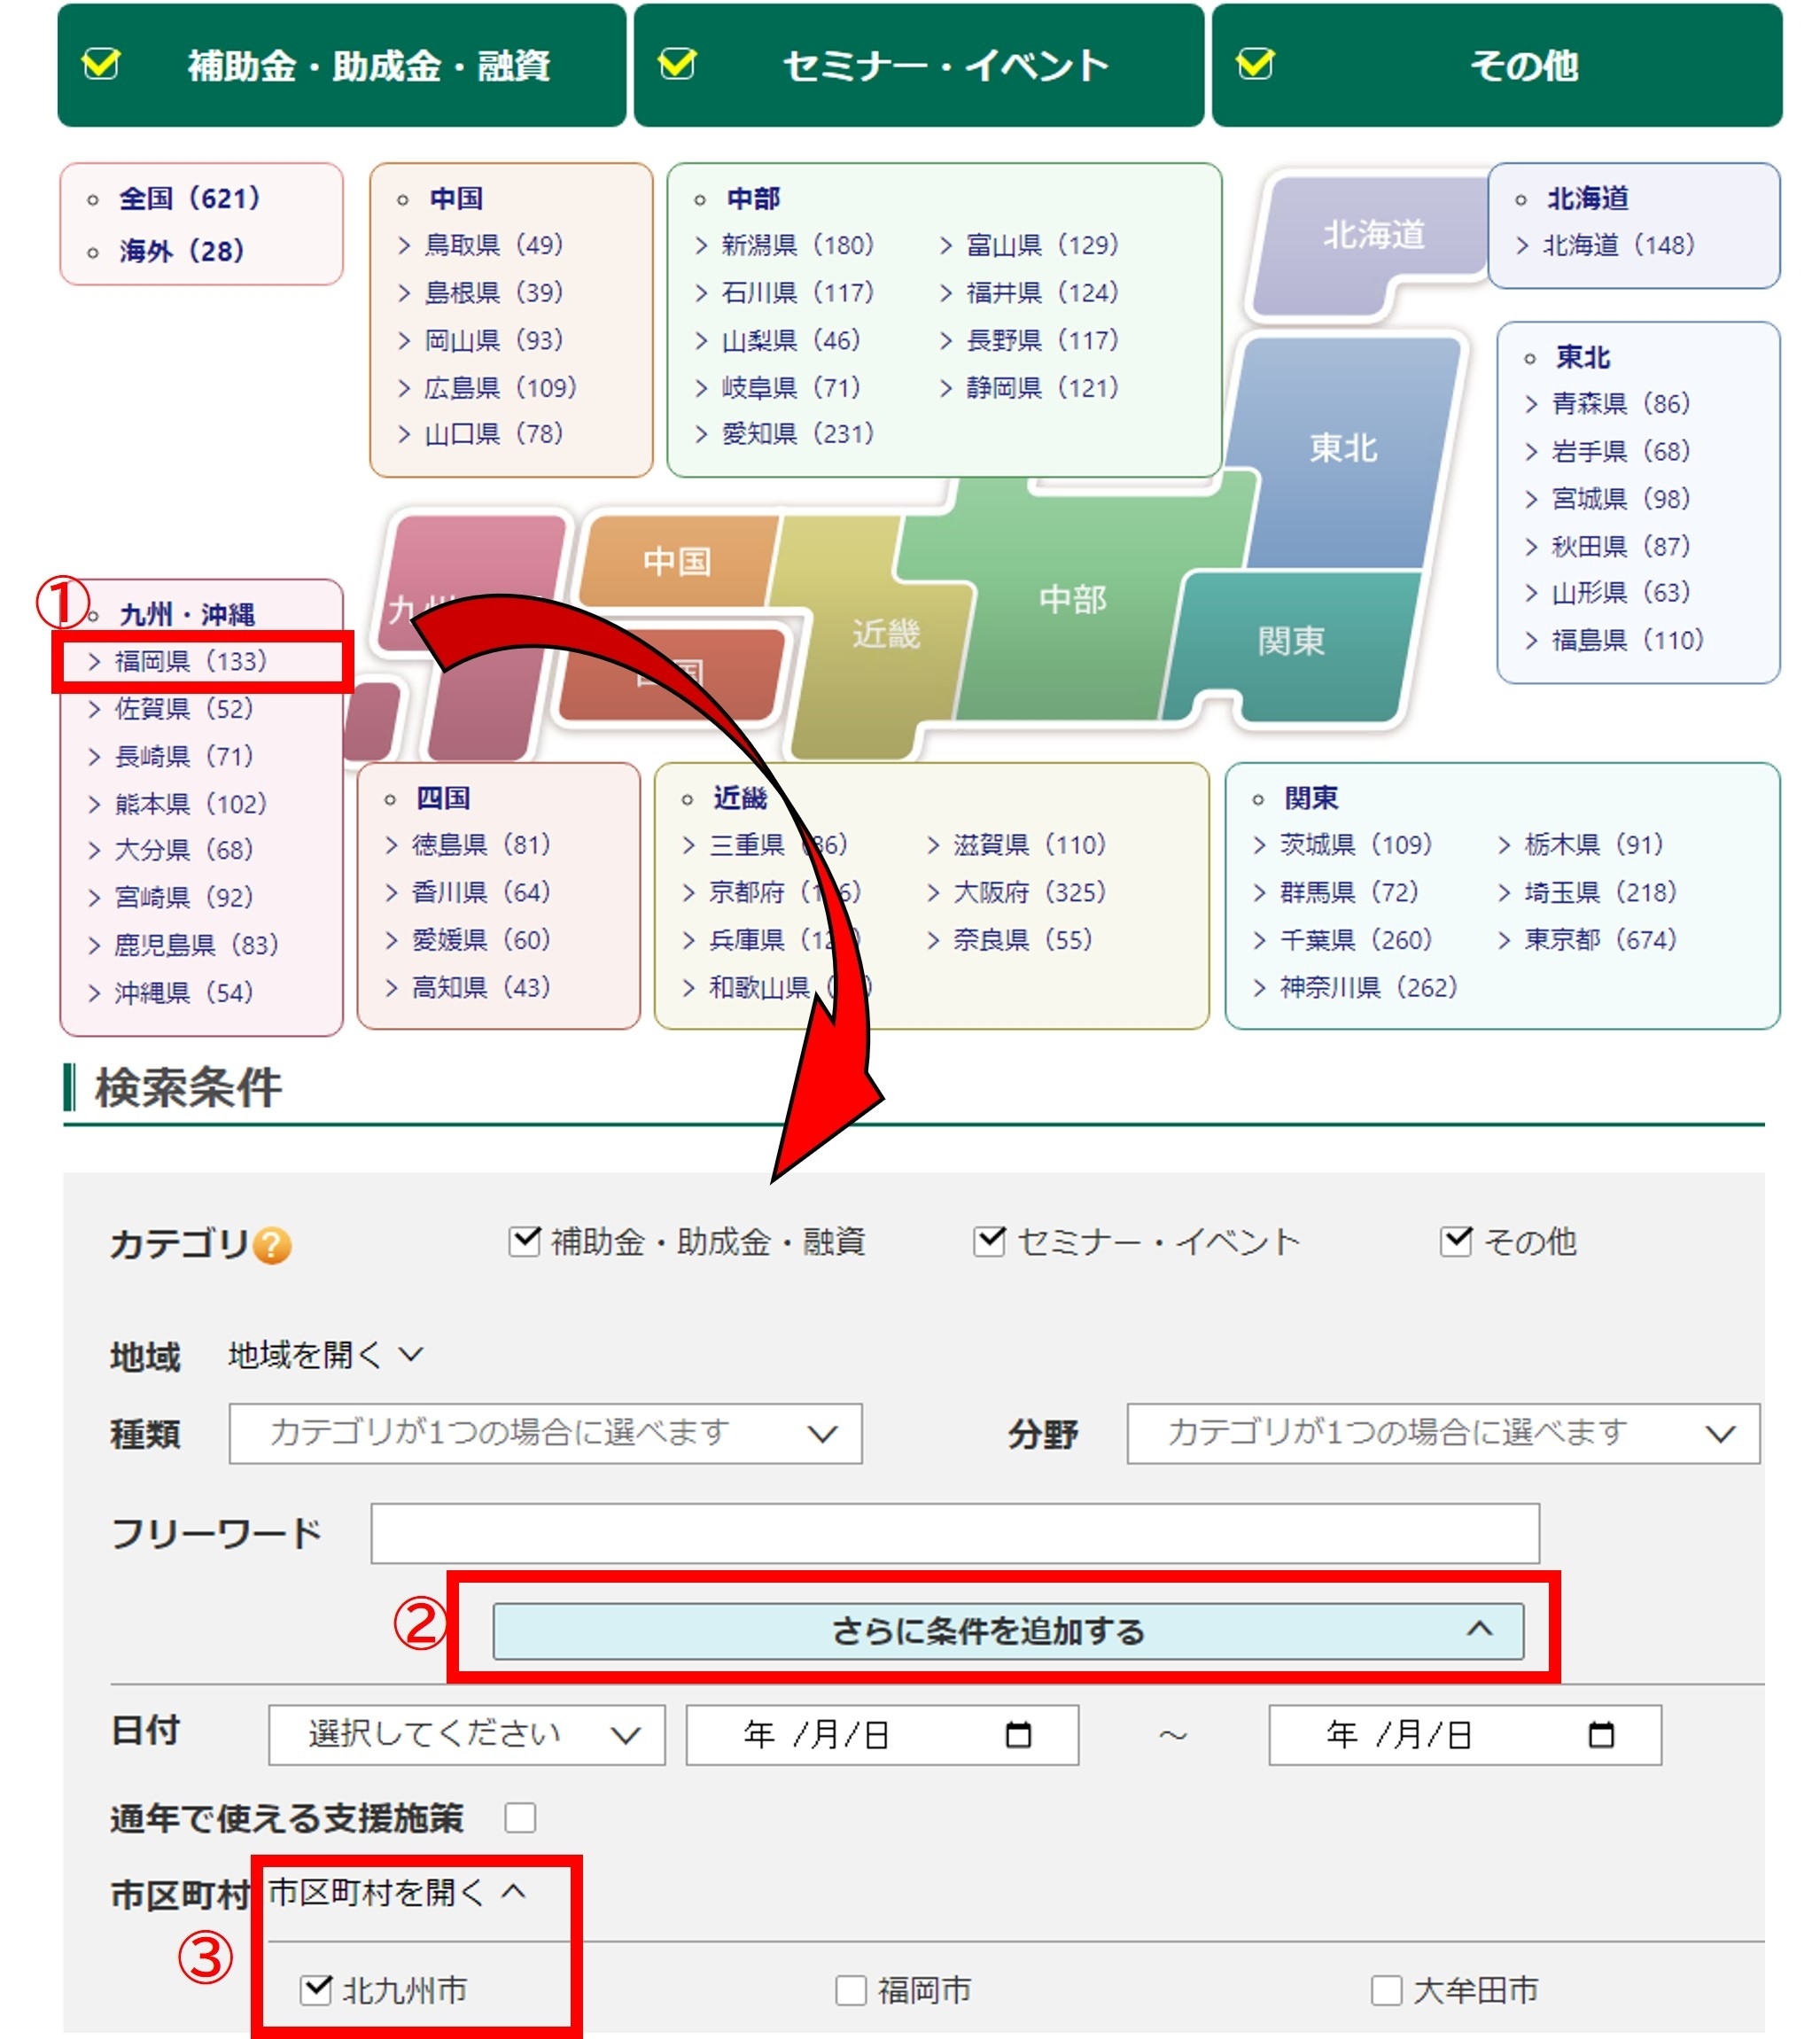This screenshot has height=2039, width=1820.
Task: Click the 四国 region heading
Action: [443, 798]
